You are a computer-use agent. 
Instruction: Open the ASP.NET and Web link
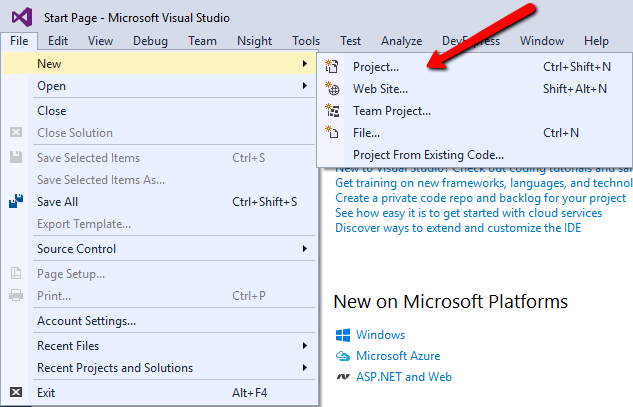[404, 377]
